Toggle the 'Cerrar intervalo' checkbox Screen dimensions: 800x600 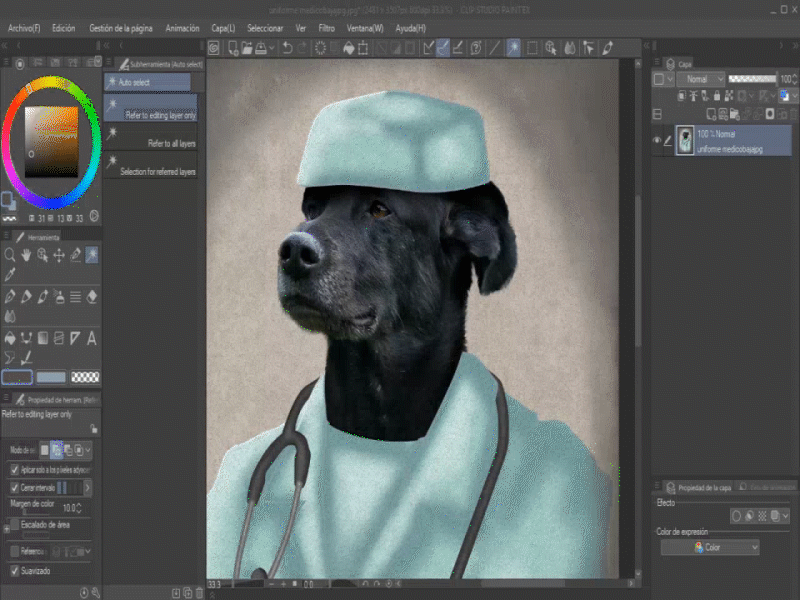pos(15,488)
